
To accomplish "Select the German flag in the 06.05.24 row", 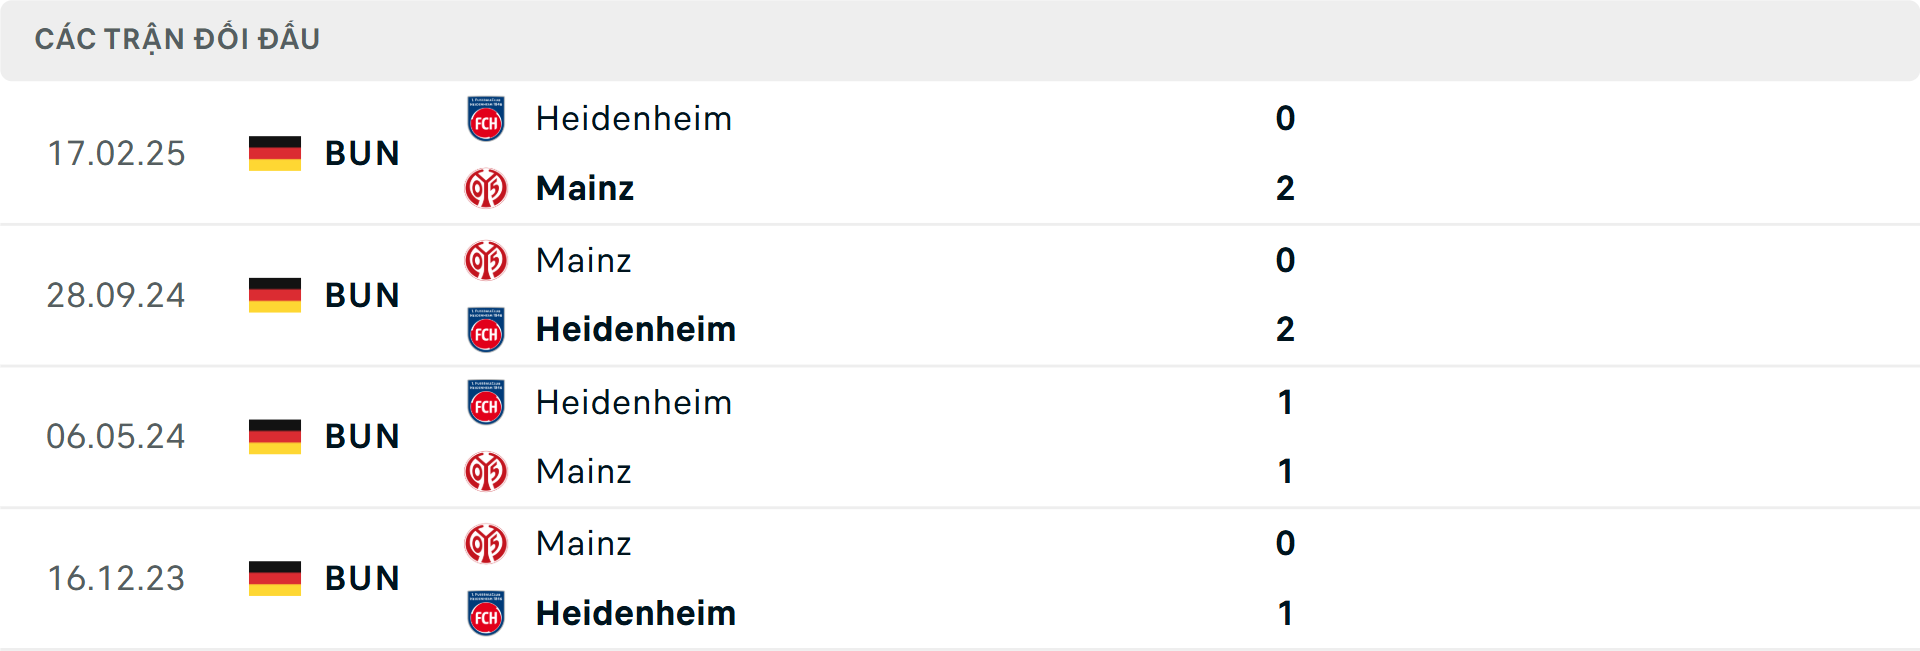I will [274, 437].
